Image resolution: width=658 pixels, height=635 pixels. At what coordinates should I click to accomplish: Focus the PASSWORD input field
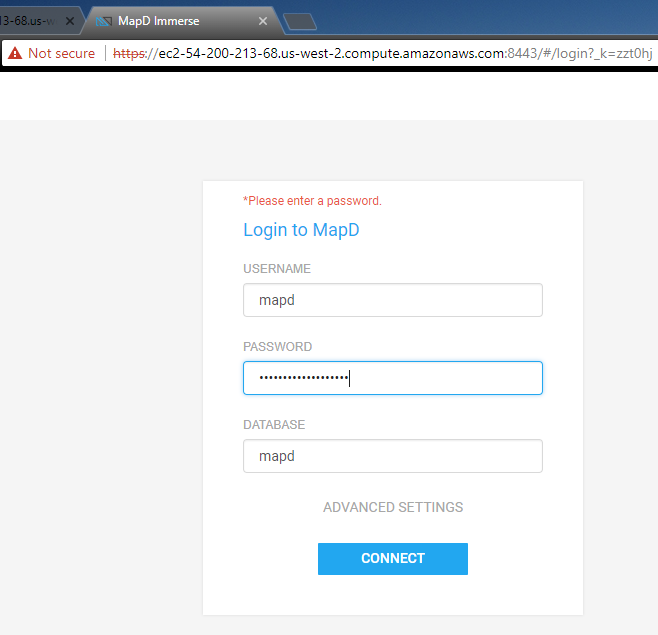(x=393, y=378)
